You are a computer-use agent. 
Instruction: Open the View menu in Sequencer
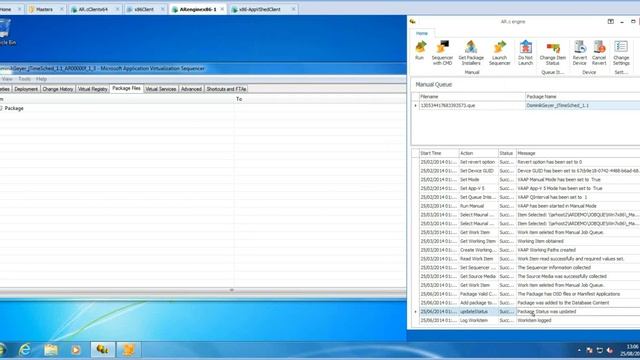(x=7, y=79)
